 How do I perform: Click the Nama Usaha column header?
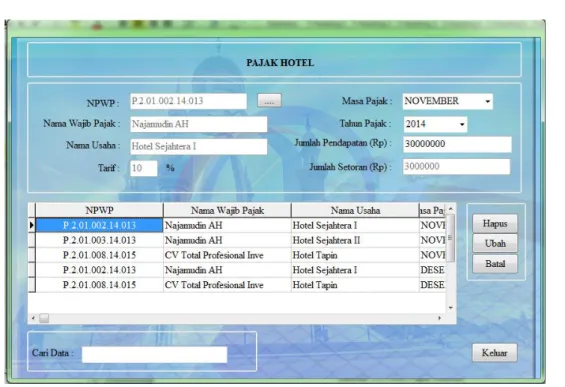pos(355,210)
